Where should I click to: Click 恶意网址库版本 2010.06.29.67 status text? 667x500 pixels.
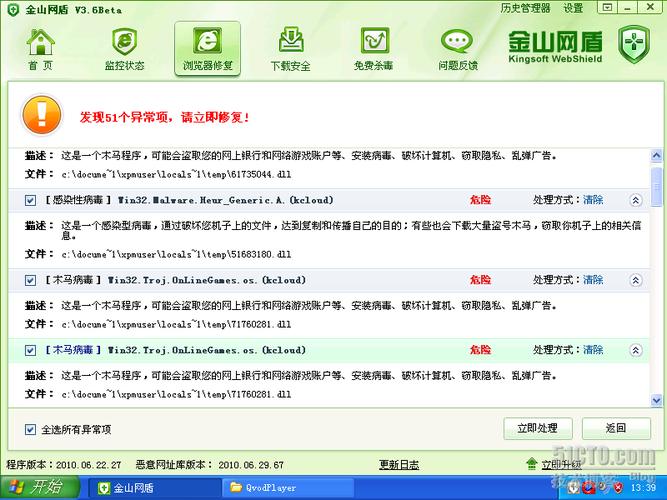[x=210, y=465]
